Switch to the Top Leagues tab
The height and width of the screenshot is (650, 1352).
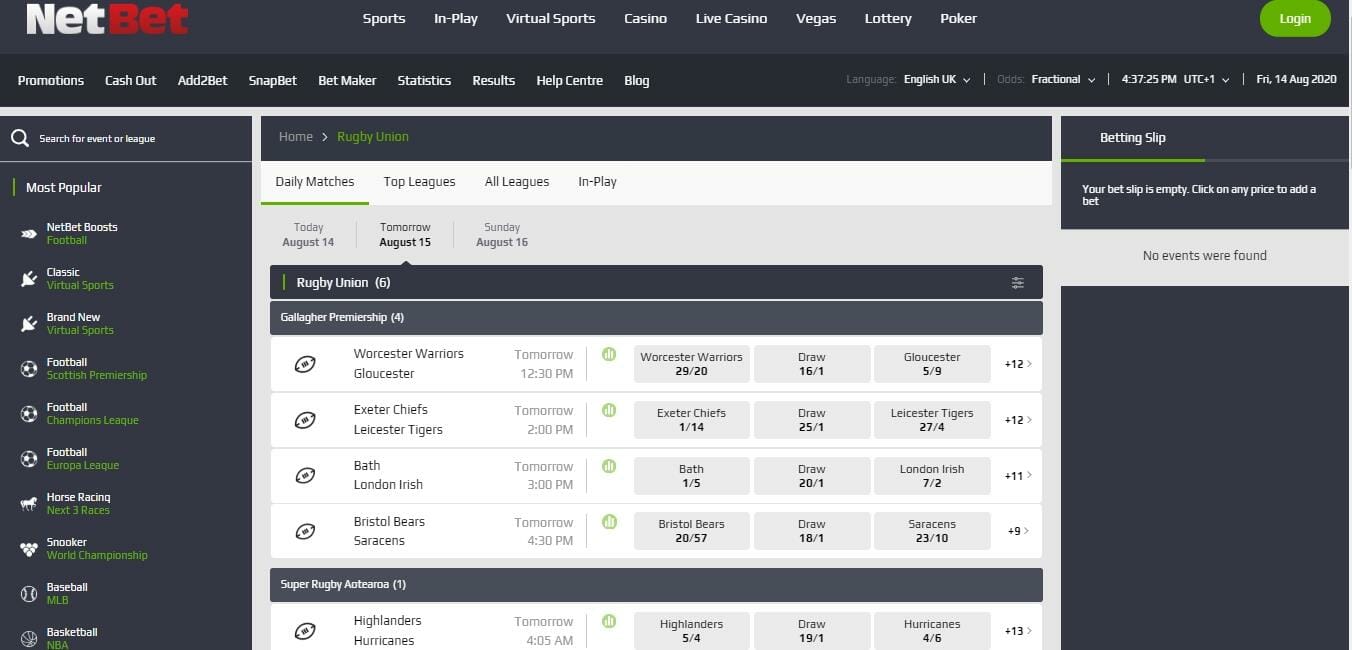pos(419,182)
